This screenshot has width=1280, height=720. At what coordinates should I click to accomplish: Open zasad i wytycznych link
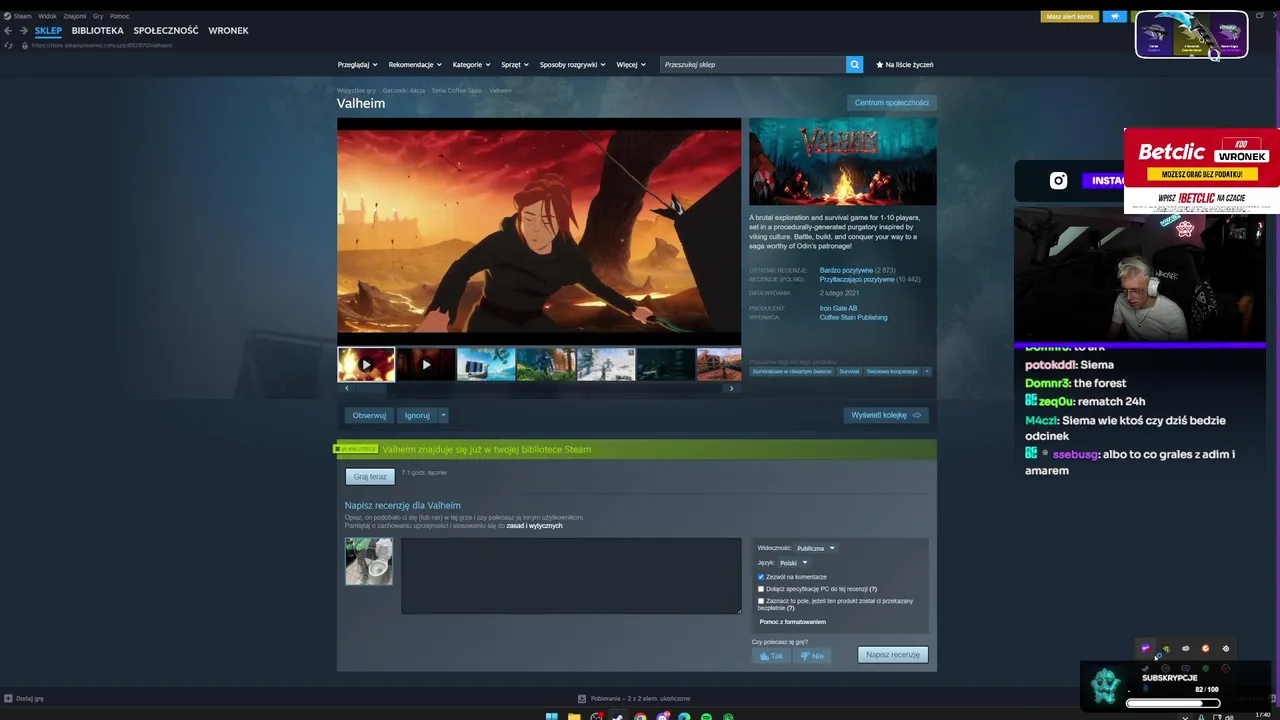pos(534,526)
